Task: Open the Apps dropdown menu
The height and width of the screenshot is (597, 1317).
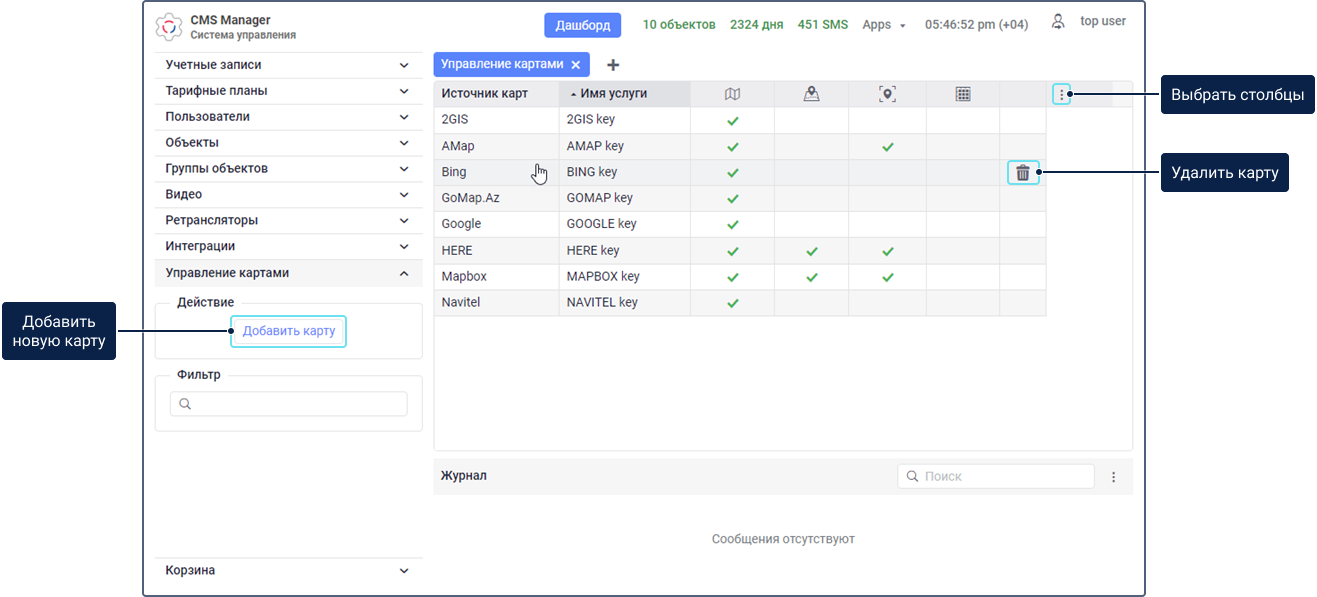Action: click(x=884, y=25)
